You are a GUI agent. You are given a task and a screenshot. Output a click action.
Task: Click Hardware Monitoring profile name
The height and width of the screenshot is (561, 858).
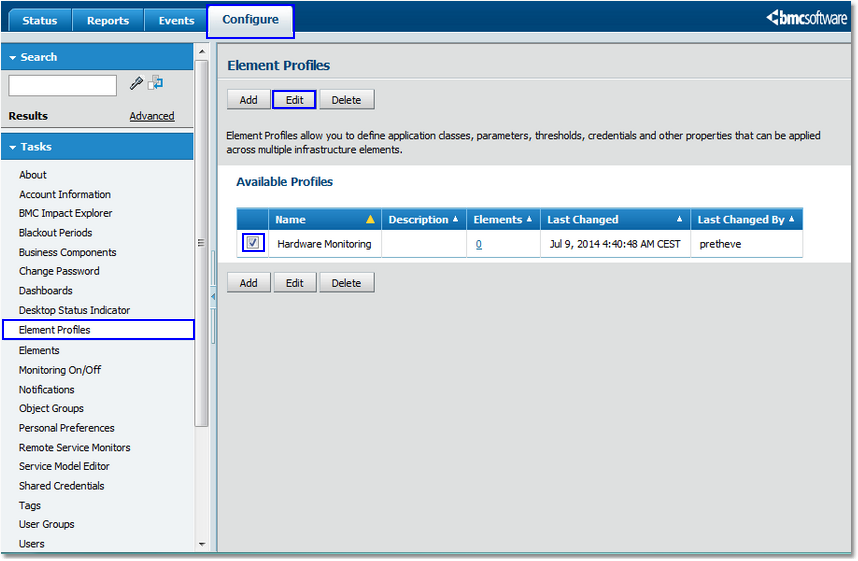coord(324,244)
